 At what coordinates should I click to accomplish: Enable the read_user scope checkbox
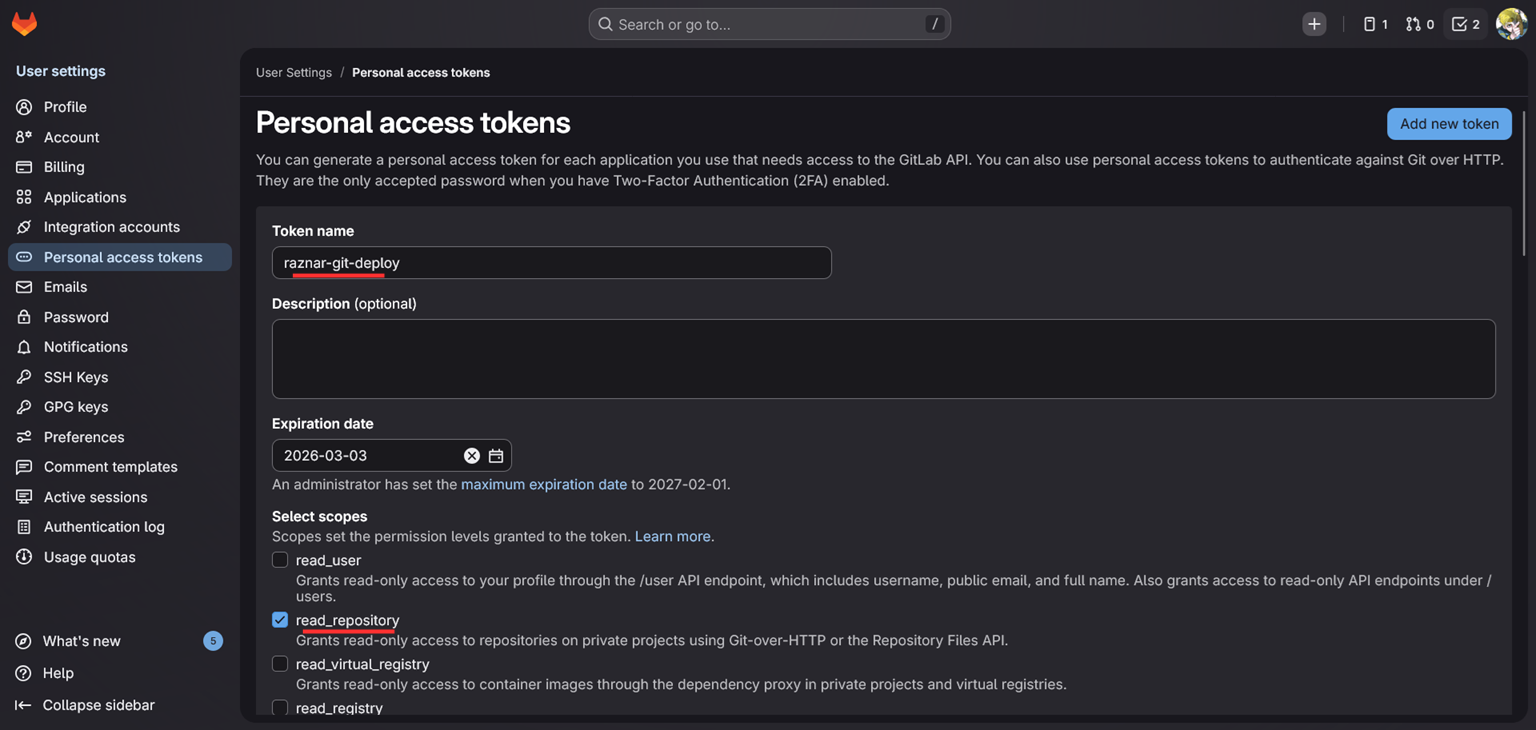click(280, 560)
